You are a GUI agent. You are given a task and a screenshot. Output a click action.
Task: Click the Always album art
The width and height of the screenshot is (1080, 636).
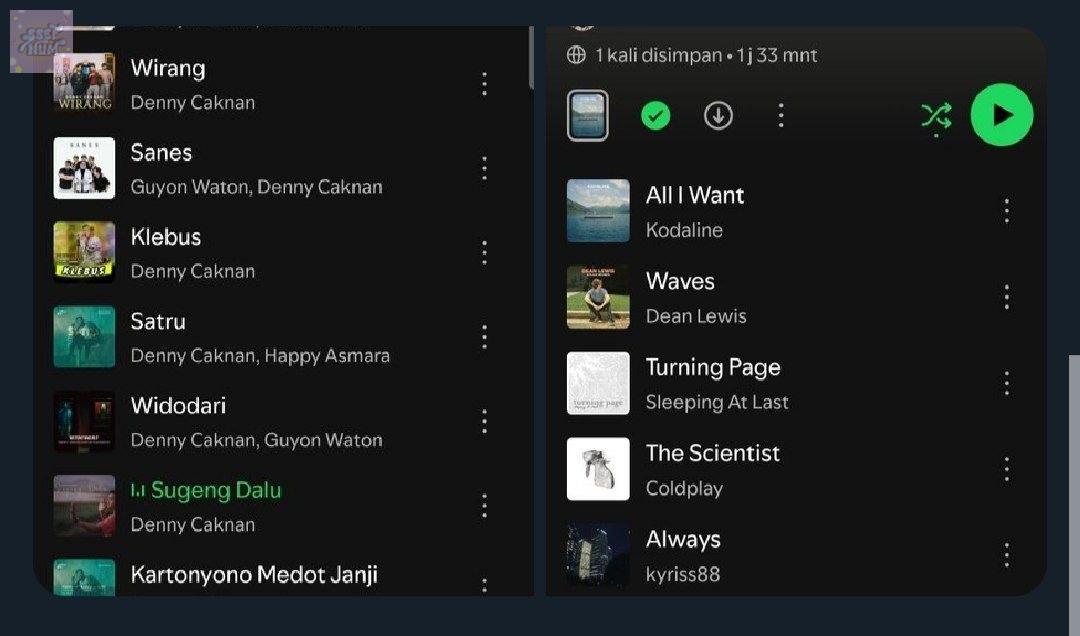coord(598,555)
